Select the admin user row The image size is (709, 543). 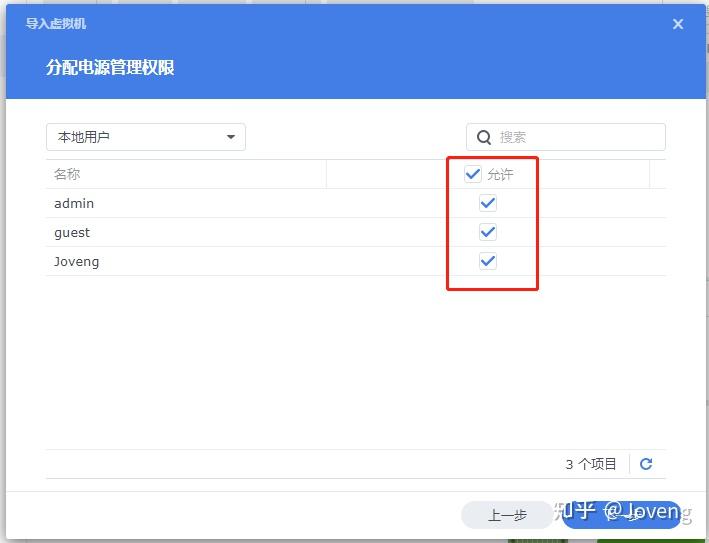pyautogui.click(x=356, y=203)
